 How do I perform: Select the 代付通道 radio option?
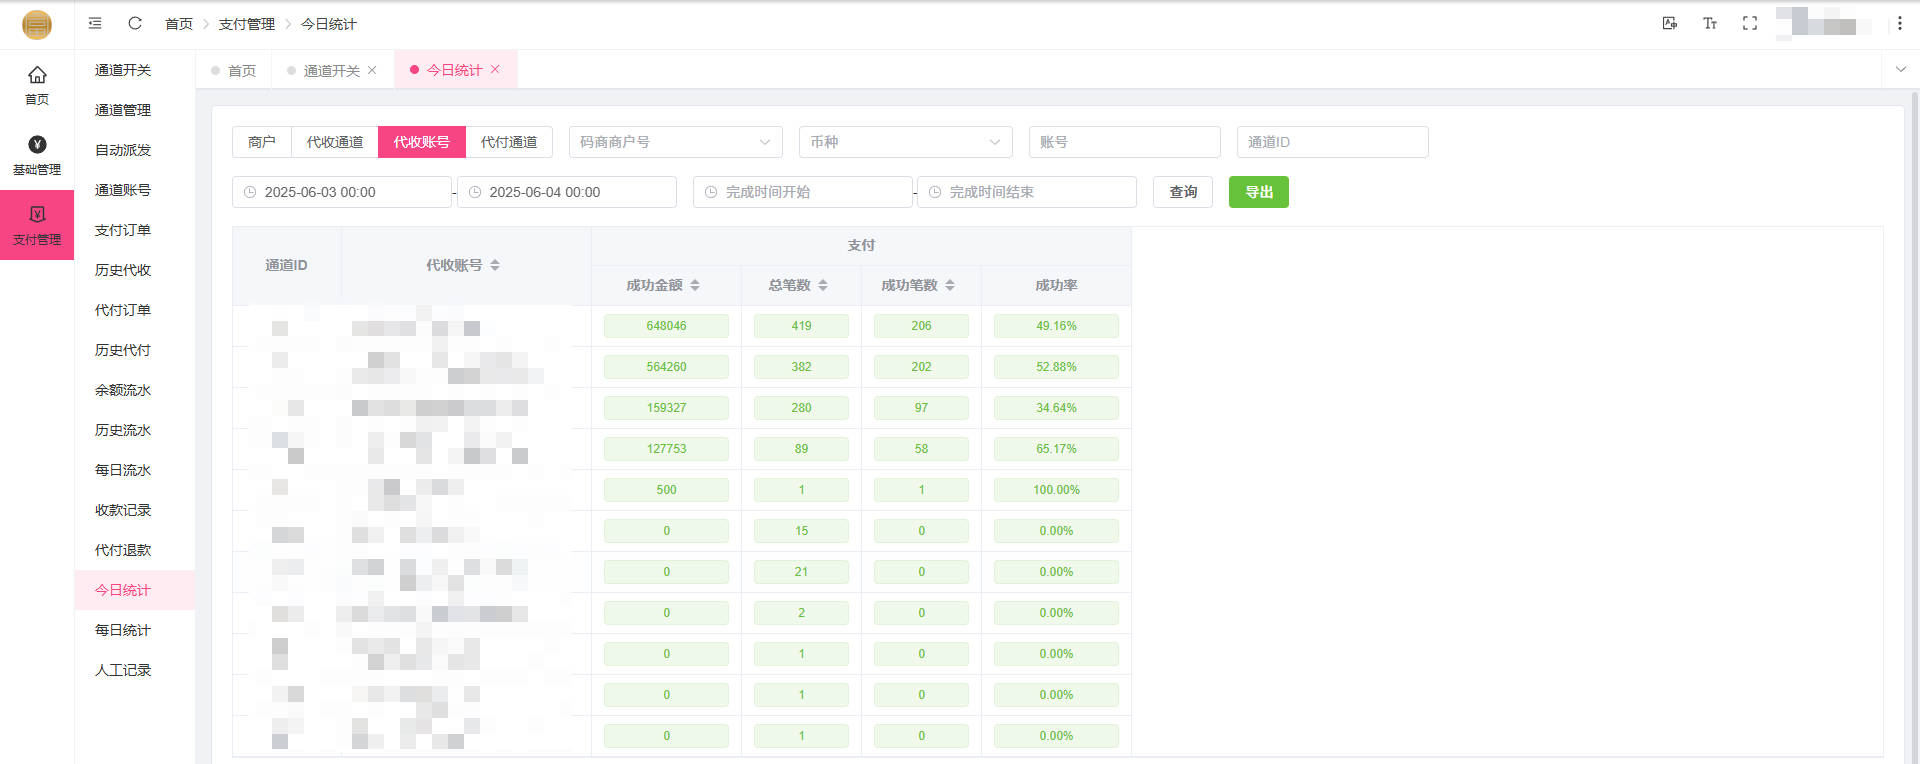(508, 142)
